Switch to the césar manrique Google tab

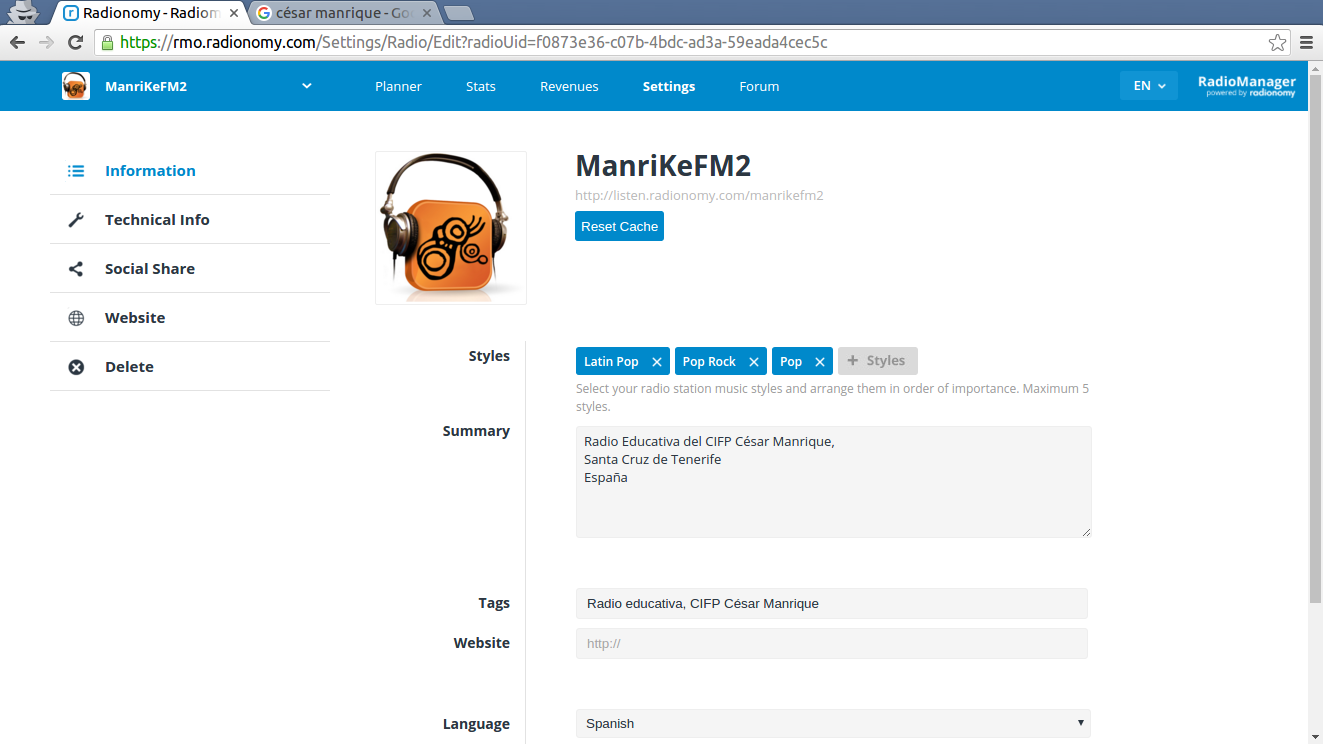pyautogui.click(x=343, y=13)
